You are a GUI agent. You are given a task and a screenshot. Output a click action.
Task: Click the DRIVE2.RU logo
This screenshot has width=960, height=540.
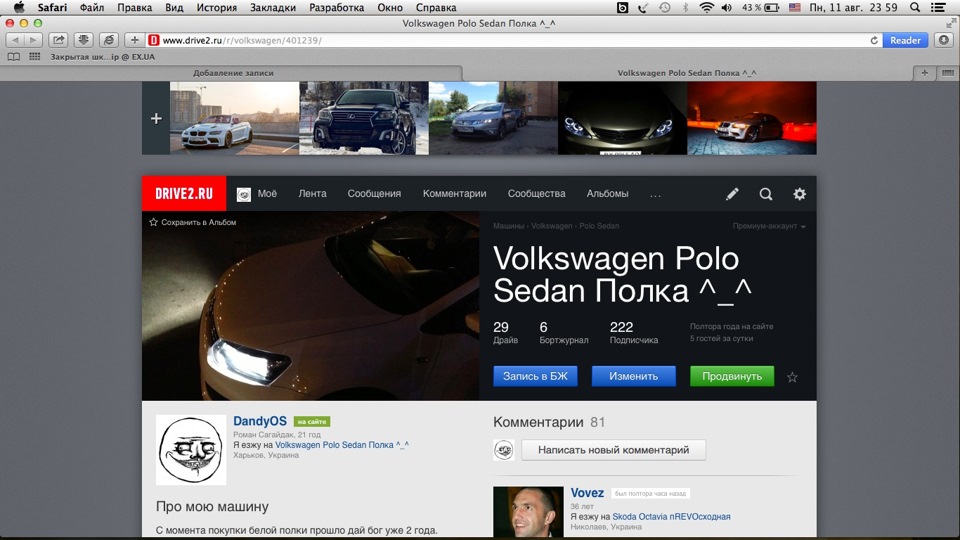pos(184,193)
